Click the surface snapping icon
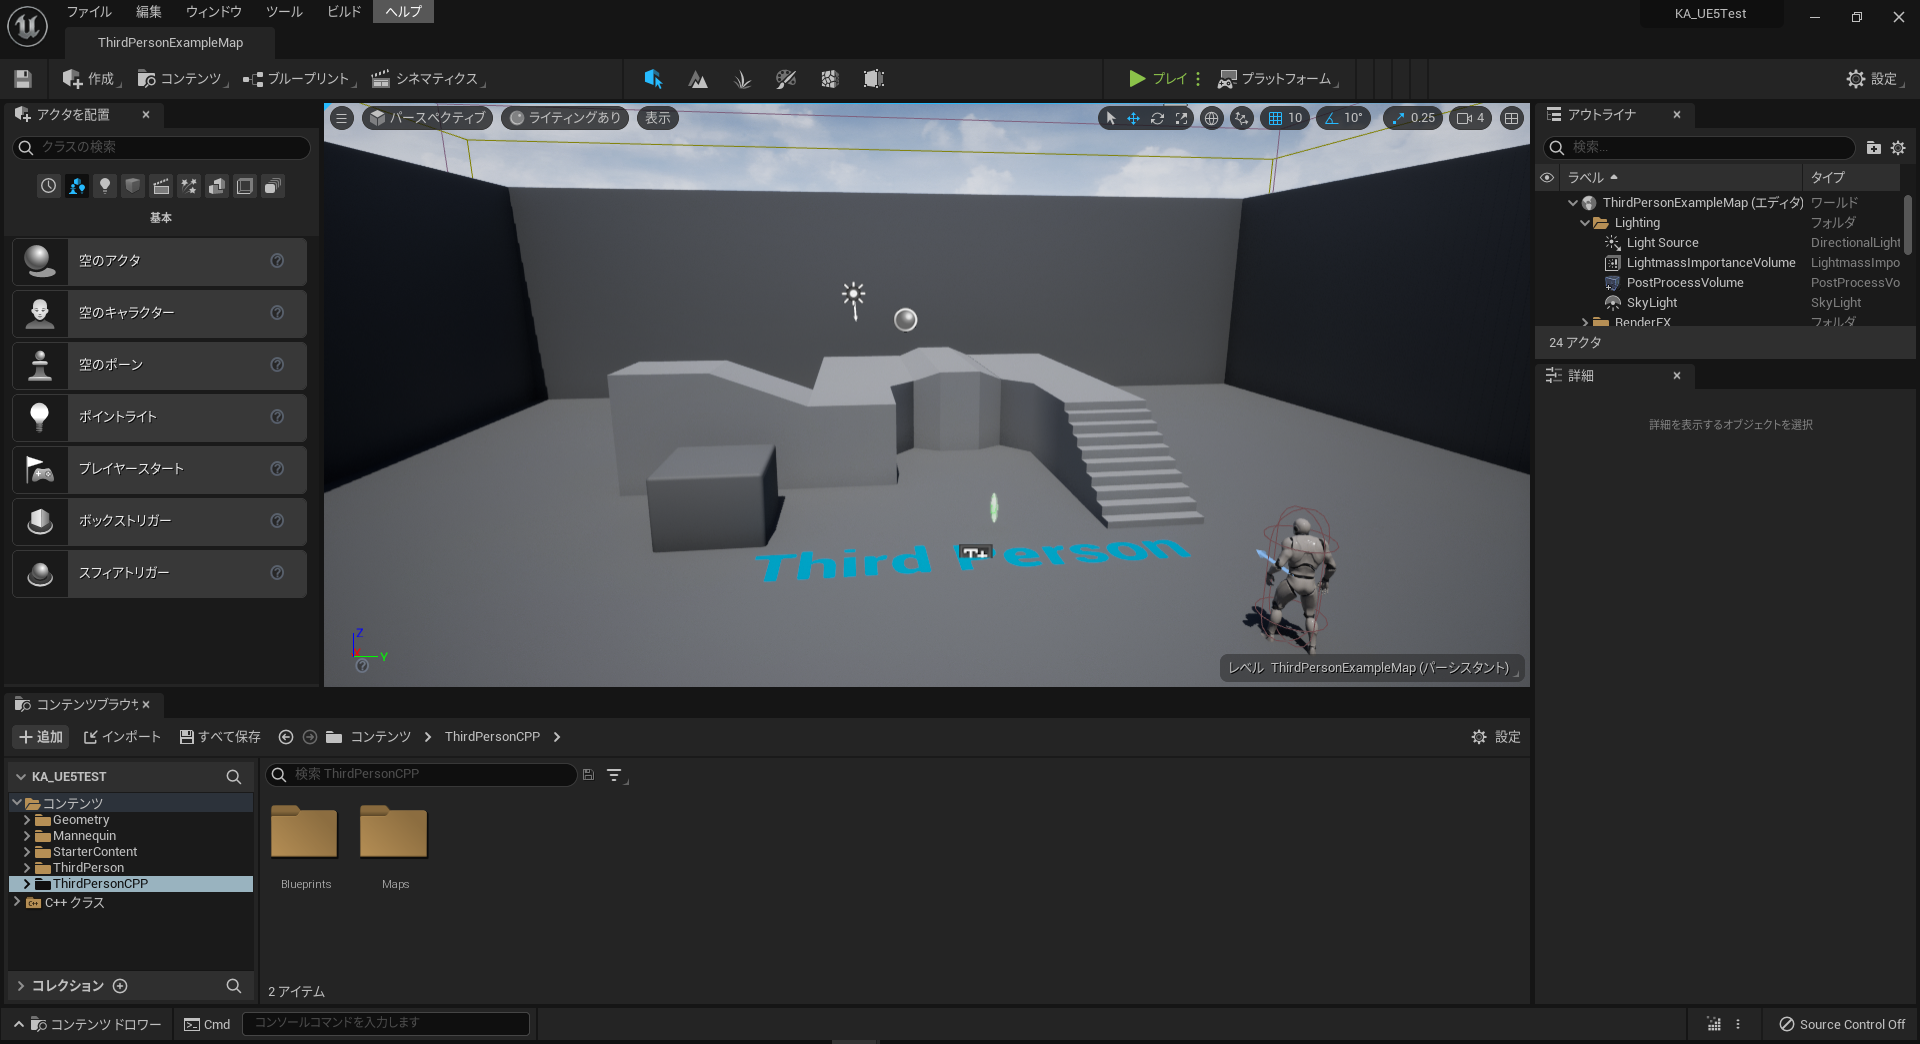1920x1044 pixels. pyautogui.click(x=1242, y=118)
